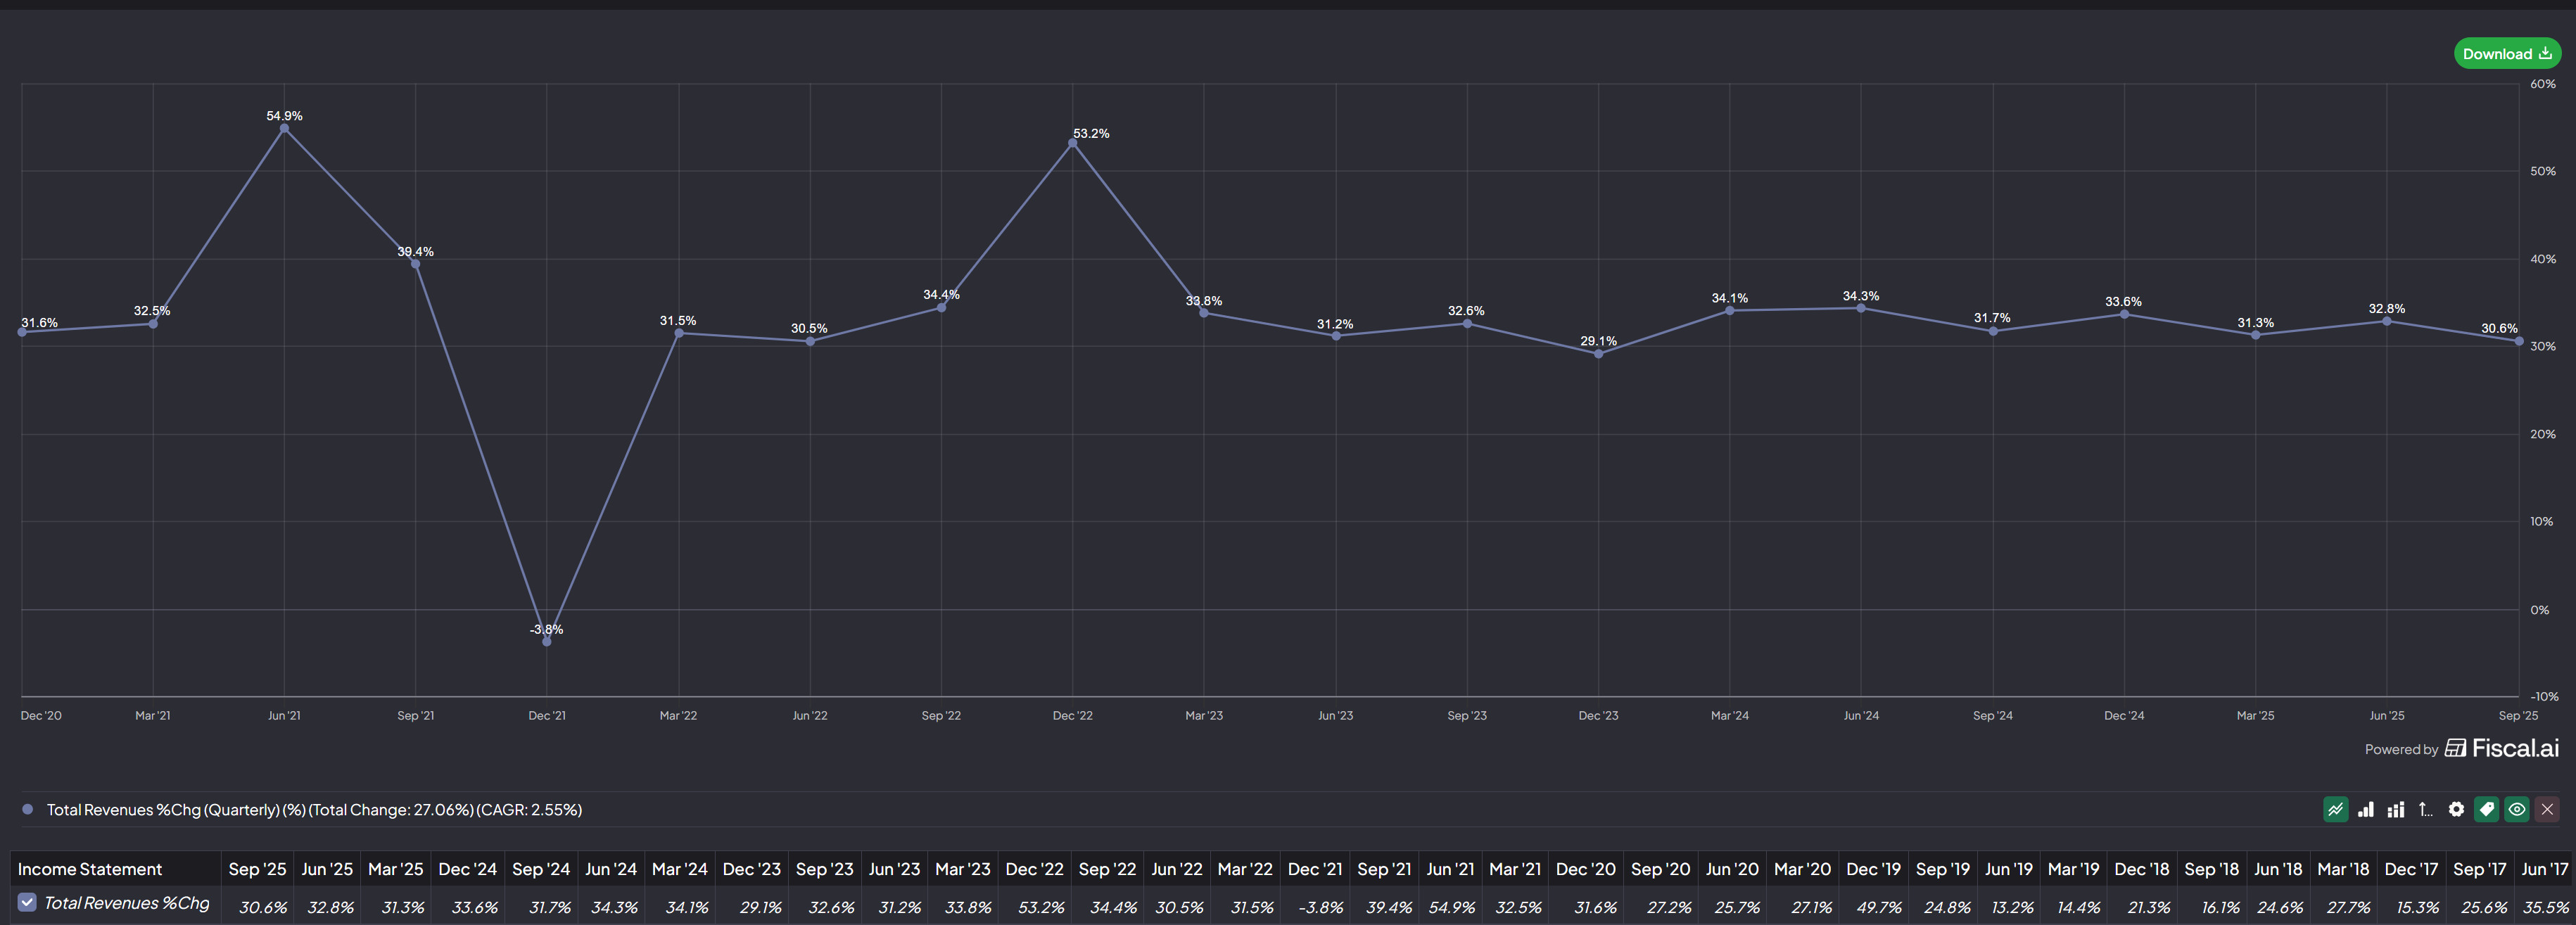Click the 54.9% Jun '21 data point
2576x925 pixels.
[x=284, y=128]
